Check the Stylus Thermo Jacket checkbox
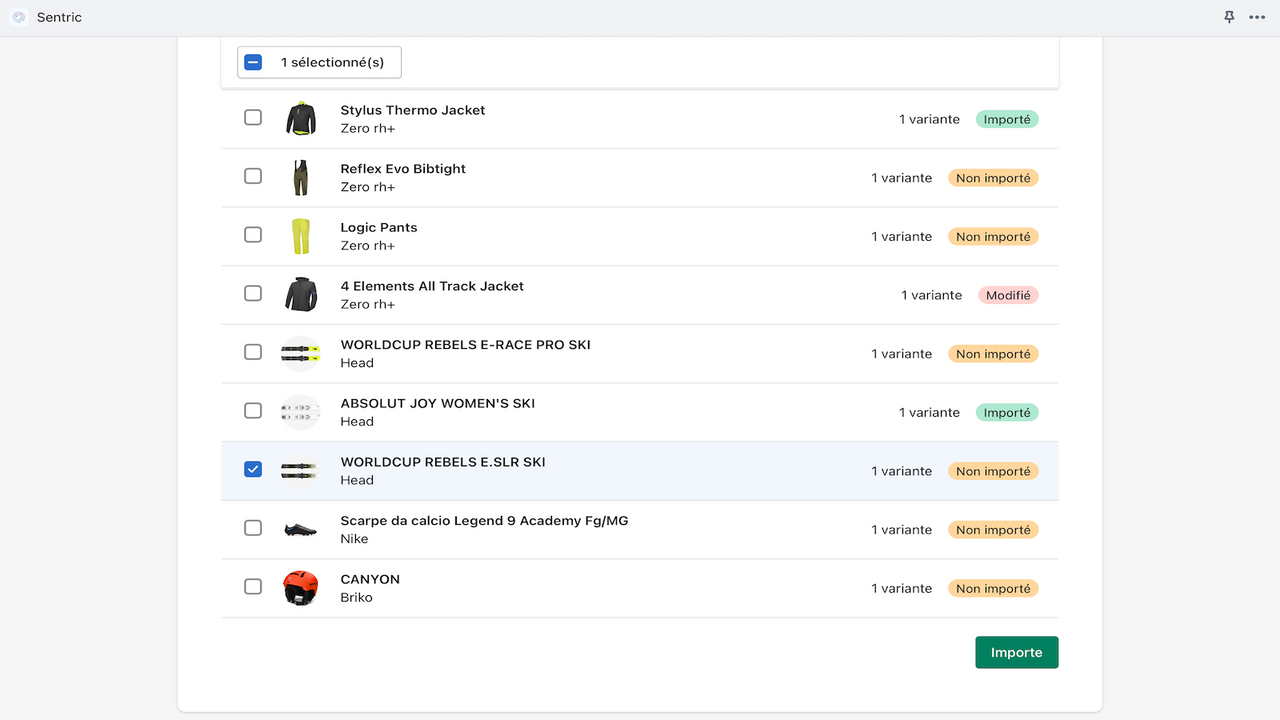This screenshot has width=1280, height=720. click(x=253, y=117)
